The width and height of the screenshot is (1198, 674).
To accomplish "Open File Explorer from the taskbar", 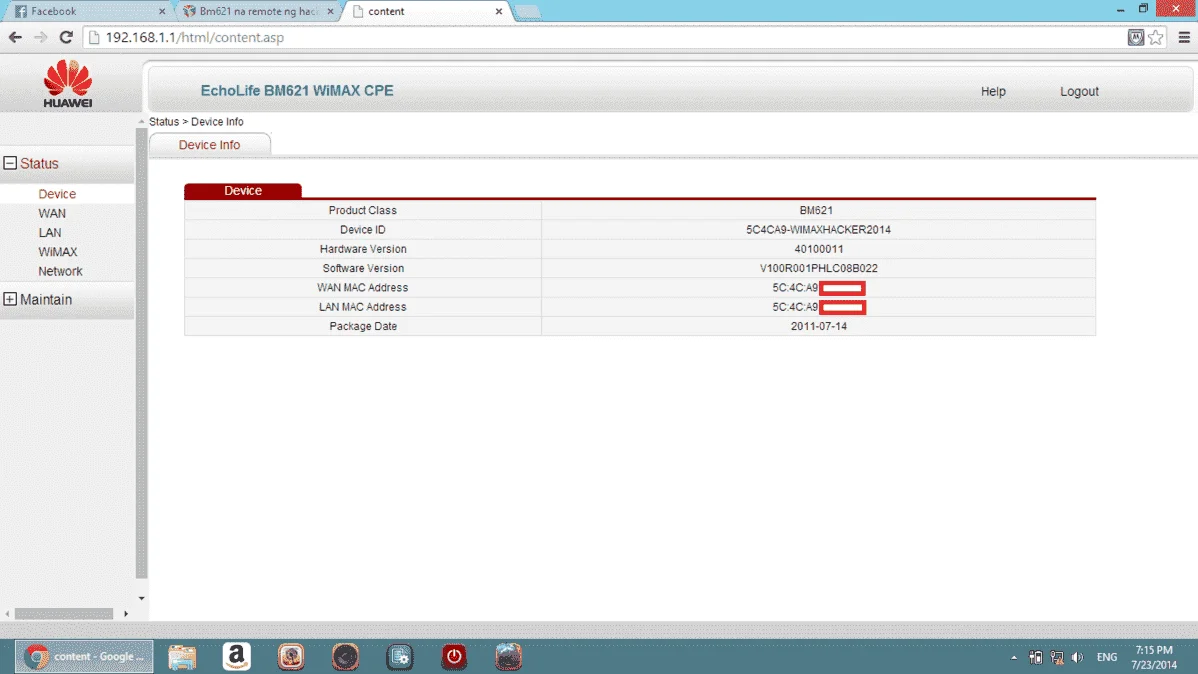I will [182, 656].
